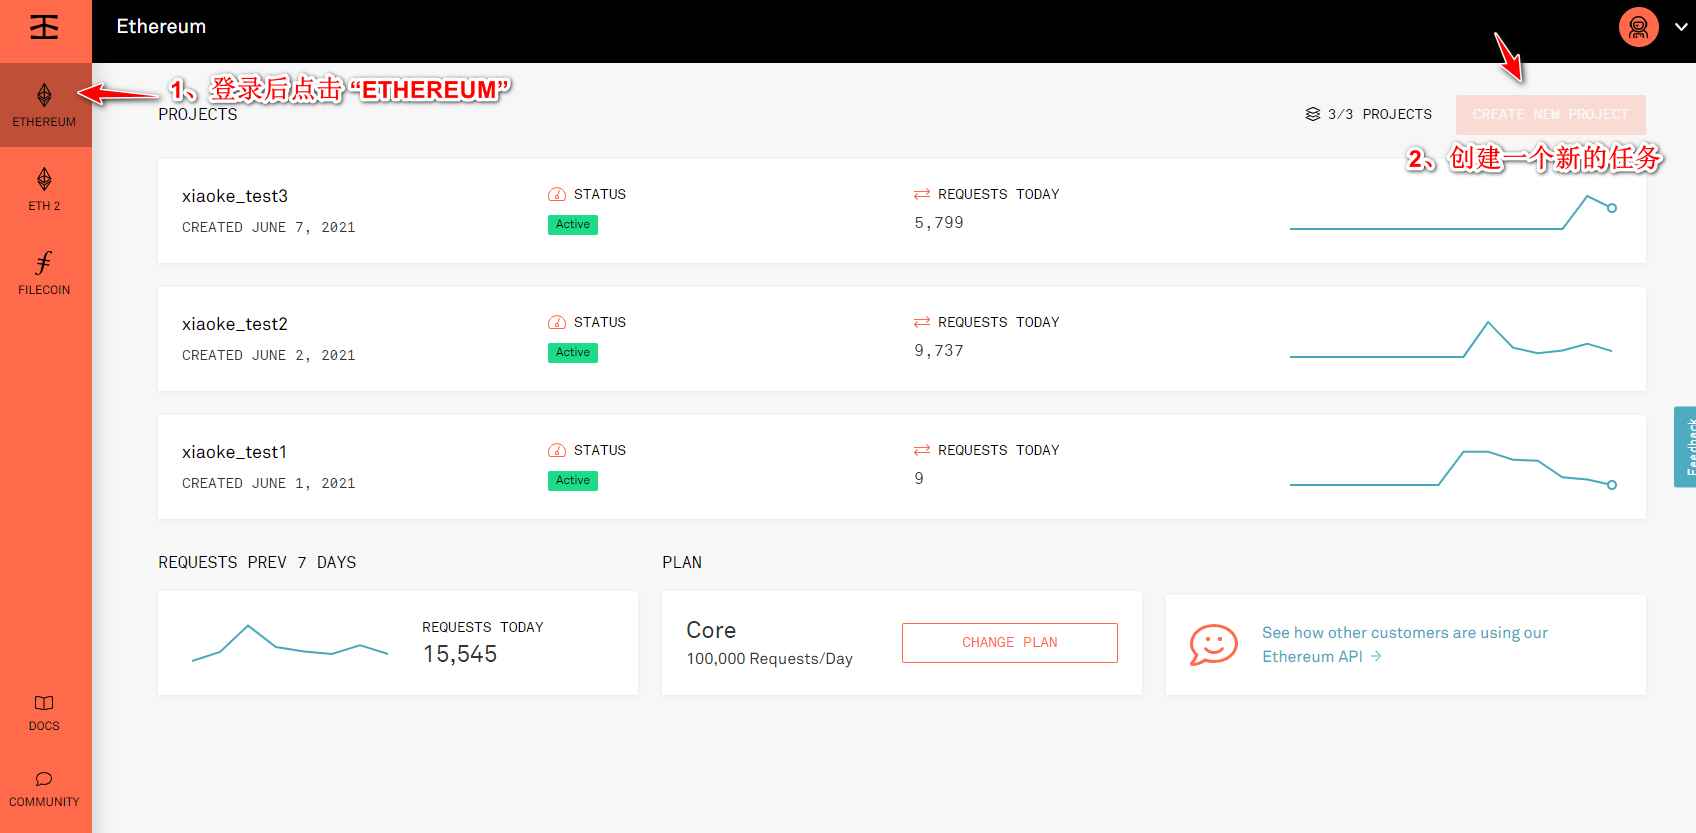
Task: Click the Active status badge for xiaoke_test2
Action: tap(572, 353)
